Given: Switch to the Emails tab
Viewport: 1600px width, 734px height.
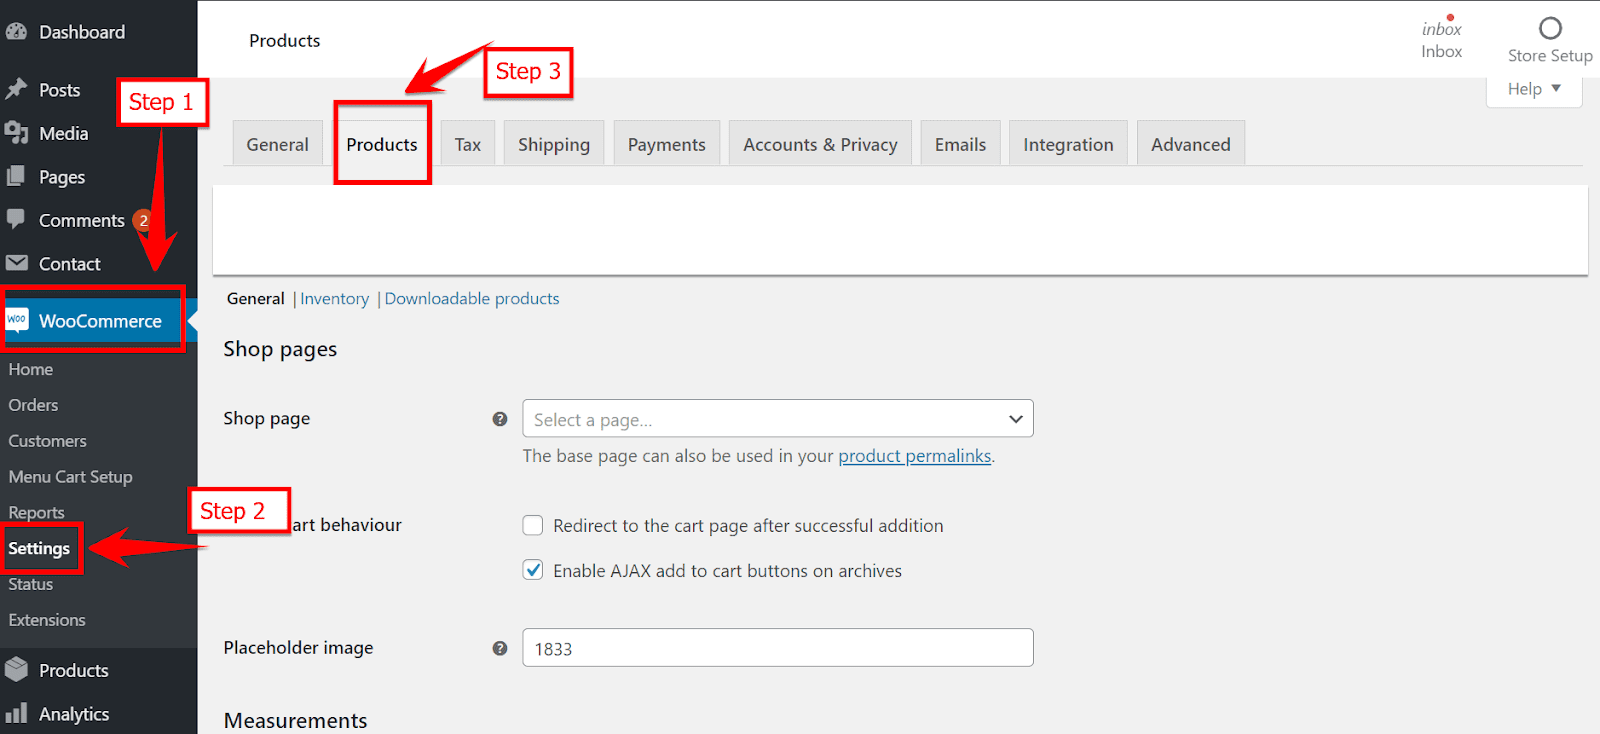Looking at the screenshot, I should tap(960, 144).
